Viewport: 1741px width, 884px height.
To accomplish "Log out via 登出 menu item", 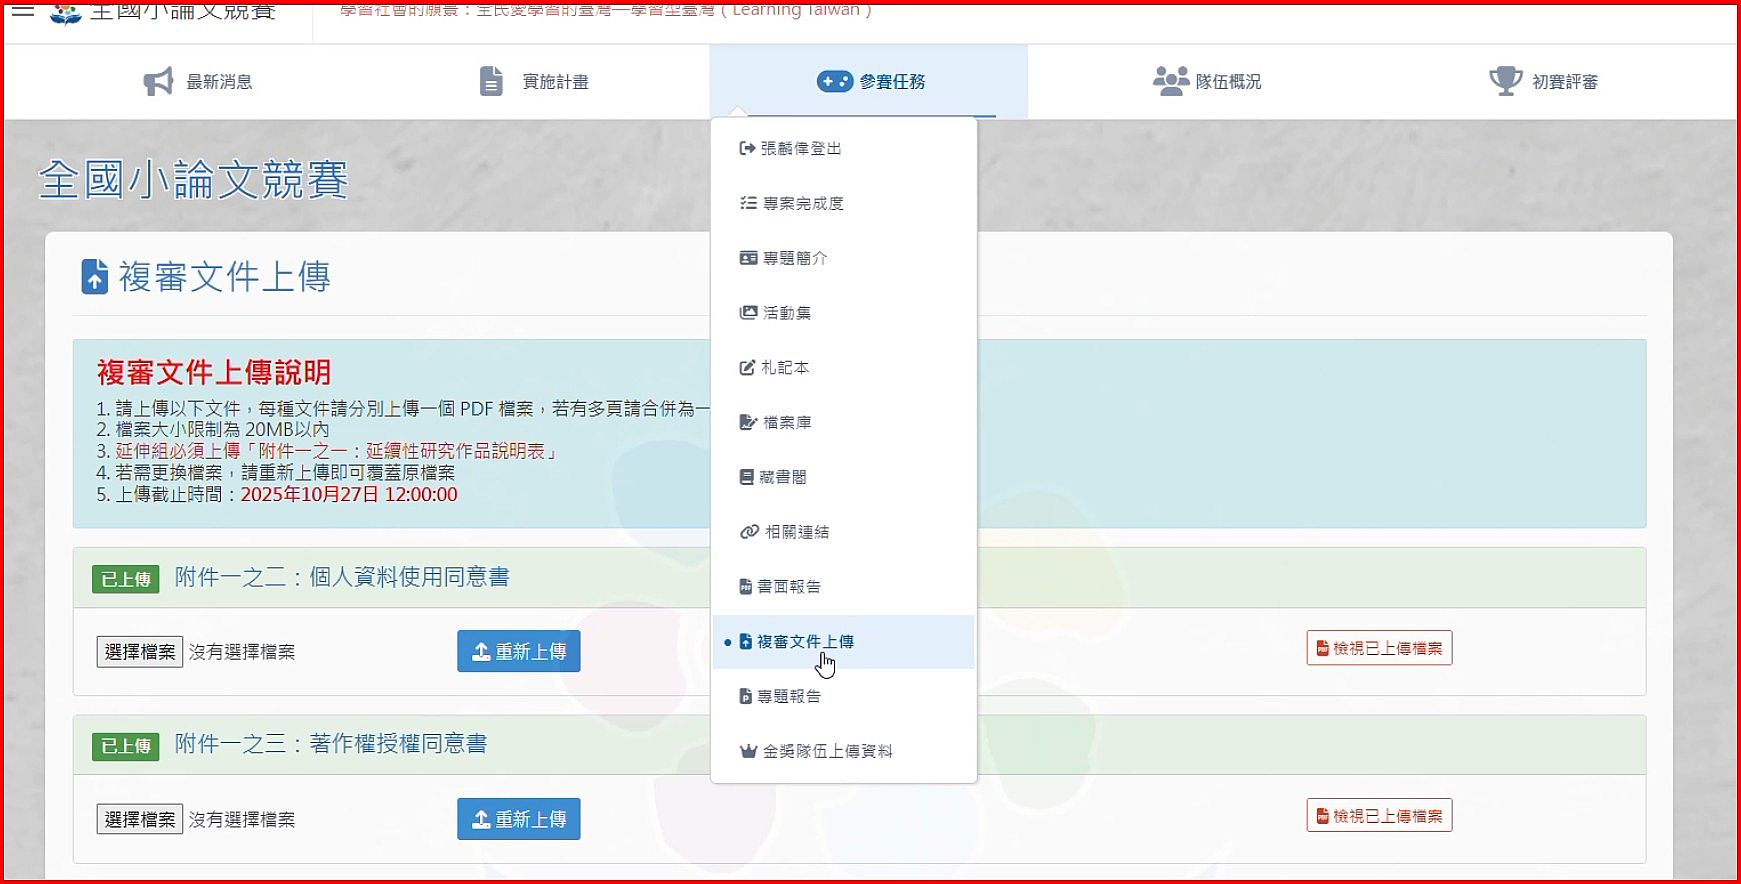I will point(800,148).
